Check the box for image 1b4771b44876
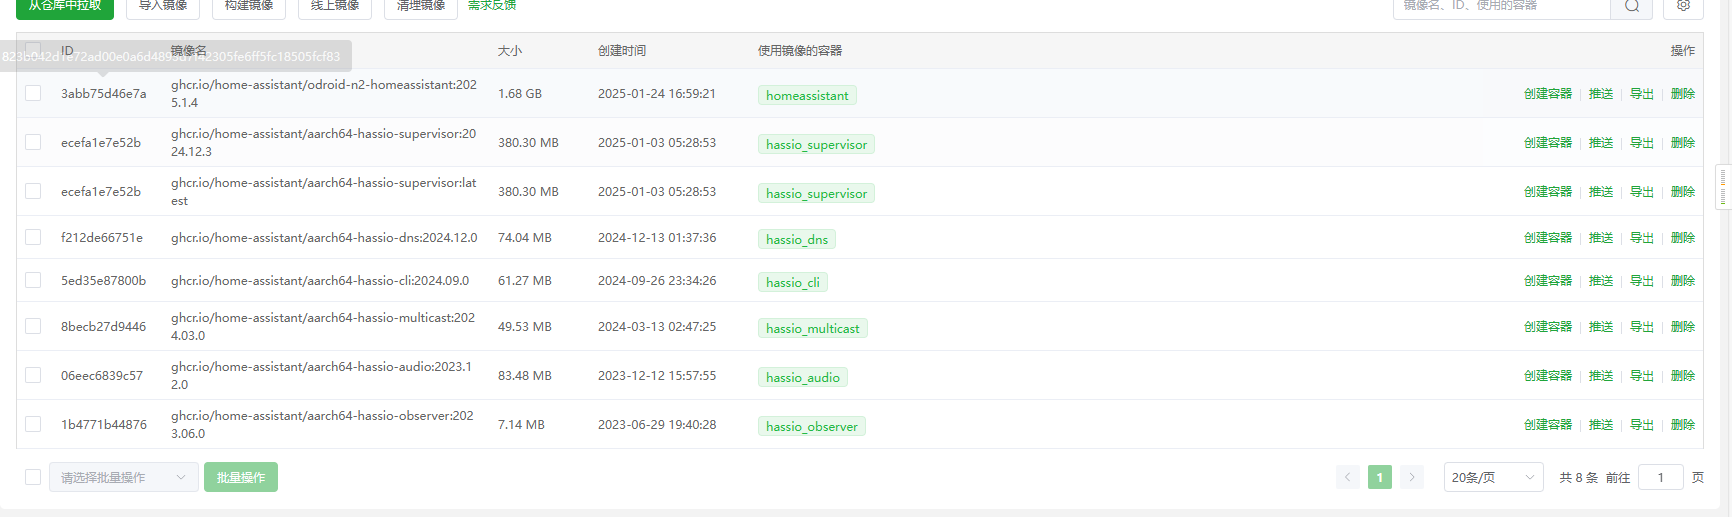The image size is (1732, 517). (33, 424)
